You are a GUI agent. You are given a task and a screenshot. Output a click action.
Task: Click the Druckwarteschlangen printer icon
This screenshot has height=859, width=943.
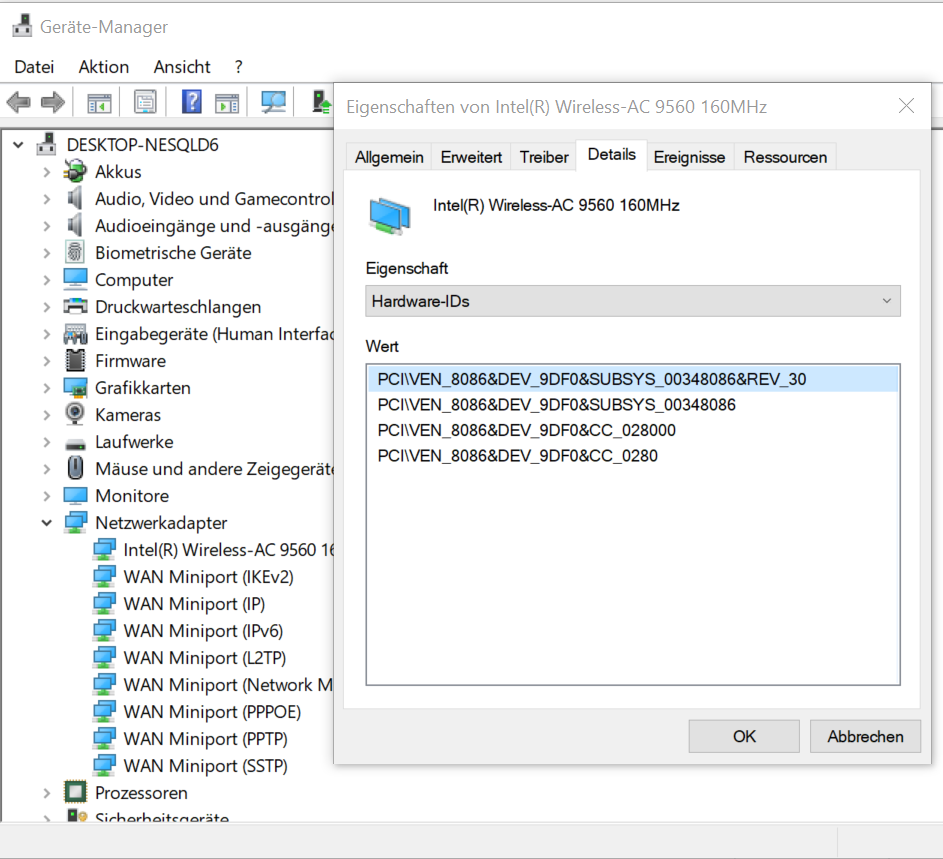pos(75,306)
